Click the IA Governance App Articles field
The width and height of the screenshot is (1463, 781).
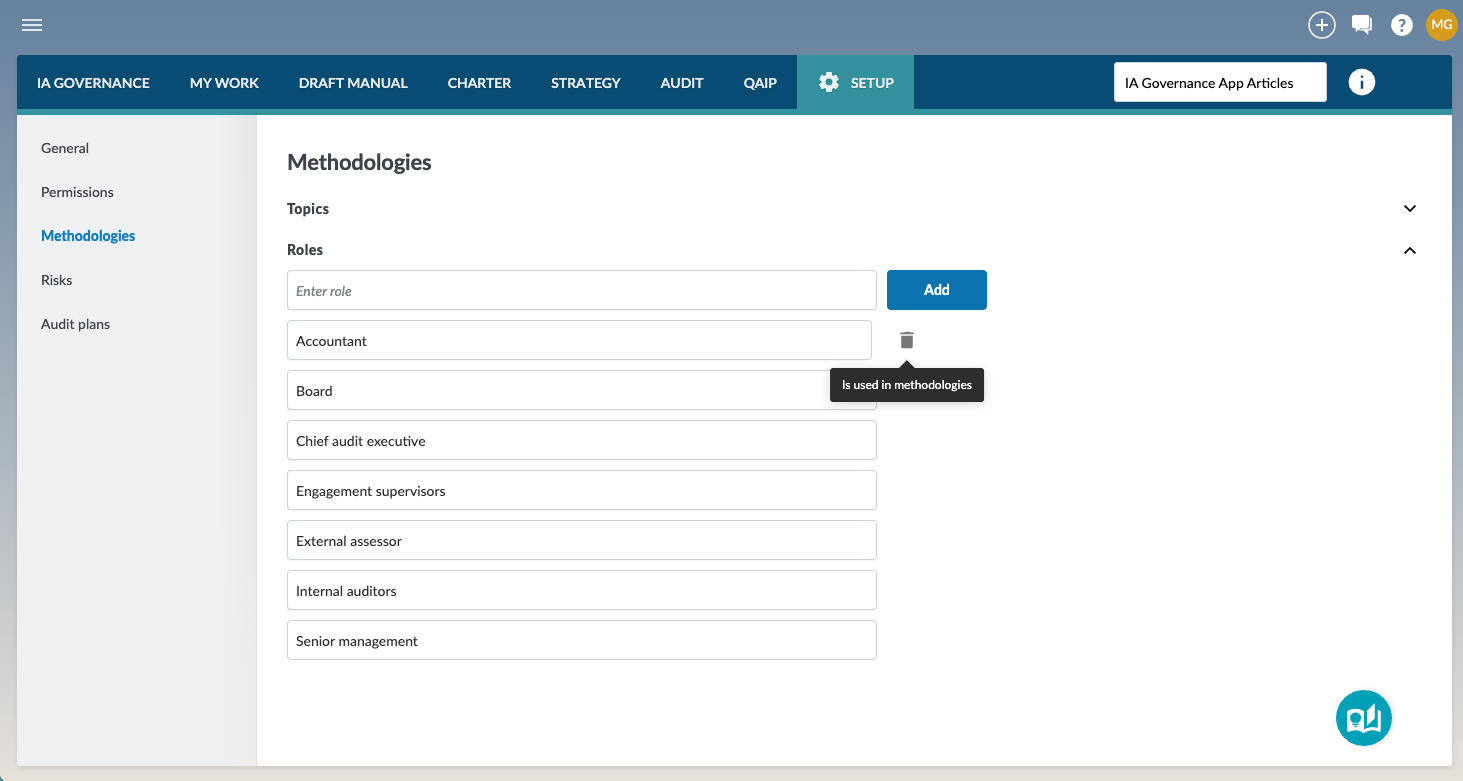[1220, 83]
